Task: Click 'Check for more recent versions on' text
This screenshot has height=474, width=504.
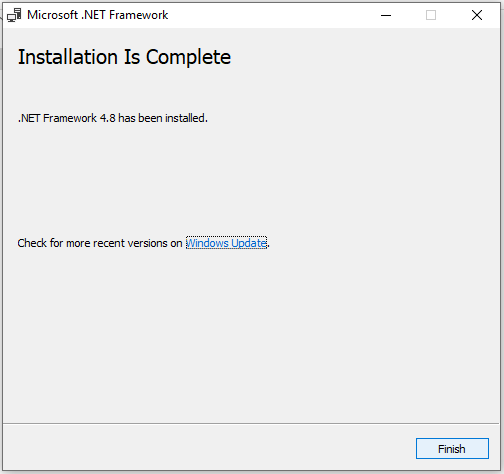Action: [100, 243]
